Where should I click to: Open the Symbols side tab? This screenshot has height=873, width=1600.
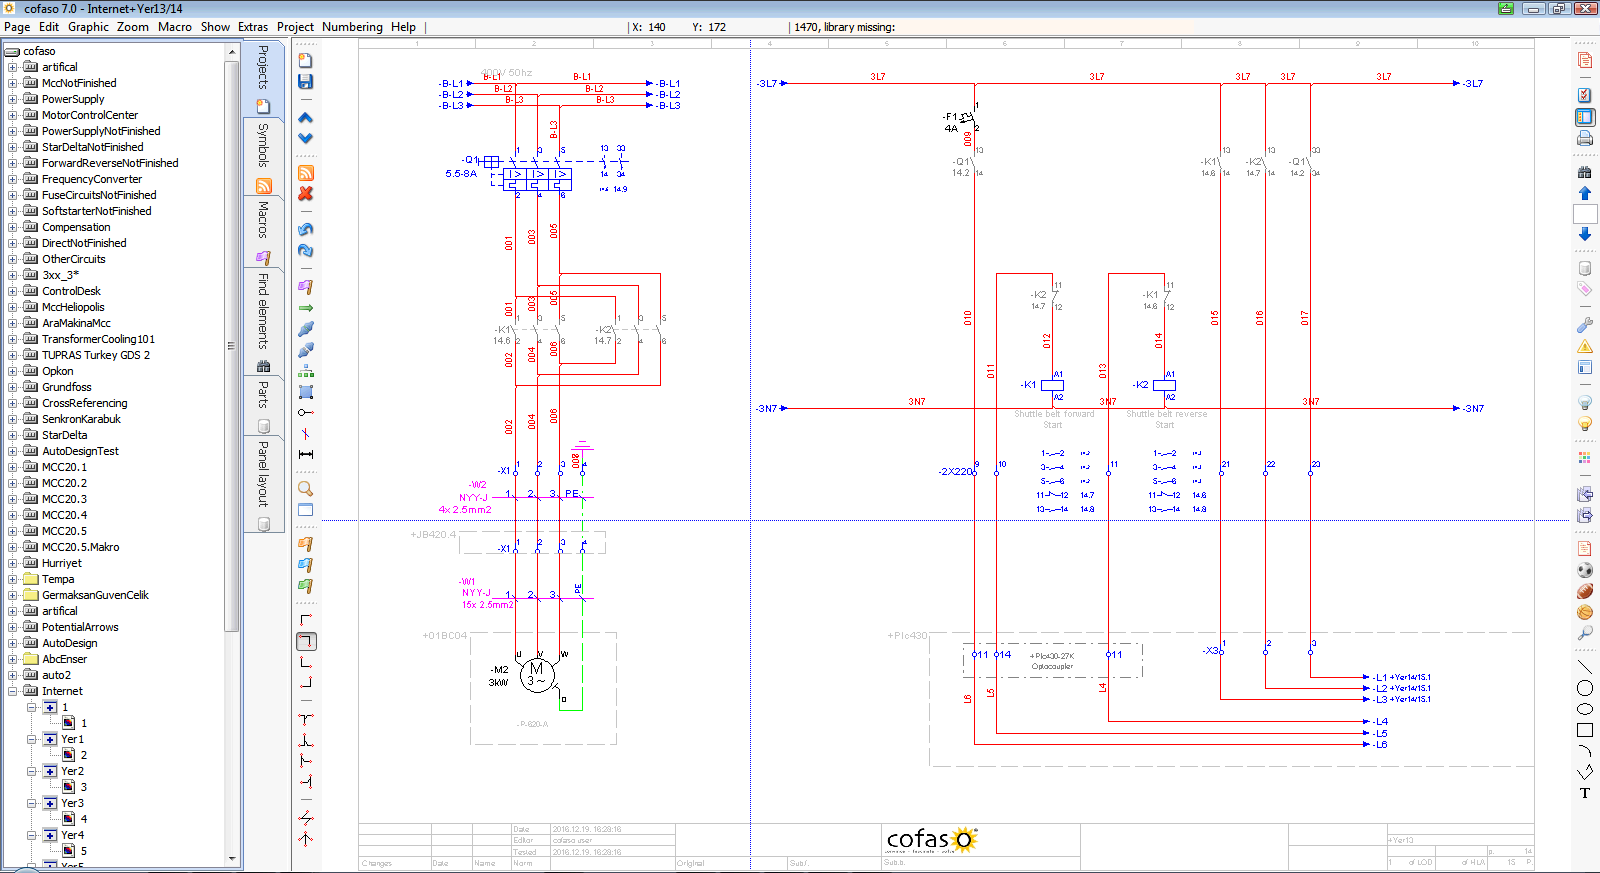(x=263, y=158)
